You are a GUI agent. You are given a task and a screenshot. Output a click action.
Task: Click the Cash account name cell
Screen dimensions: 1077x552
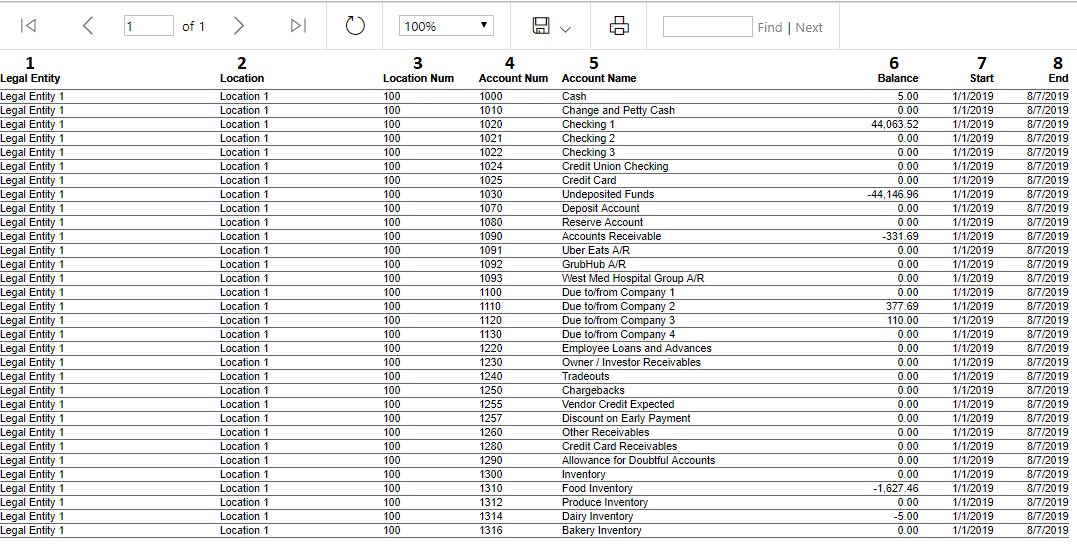pyautogui.click(x=574, y=96)
